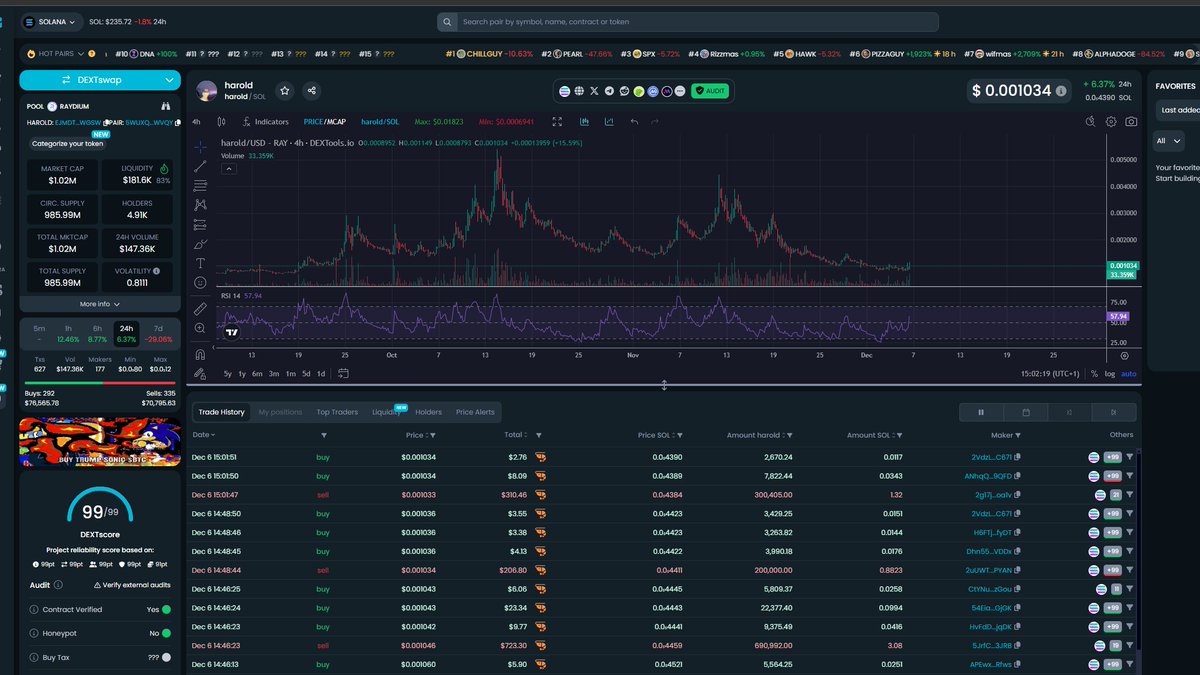This screenshot has width=1200, height=675.
Task: Expand More info in pool panel
Action: (x=100, y=304)
